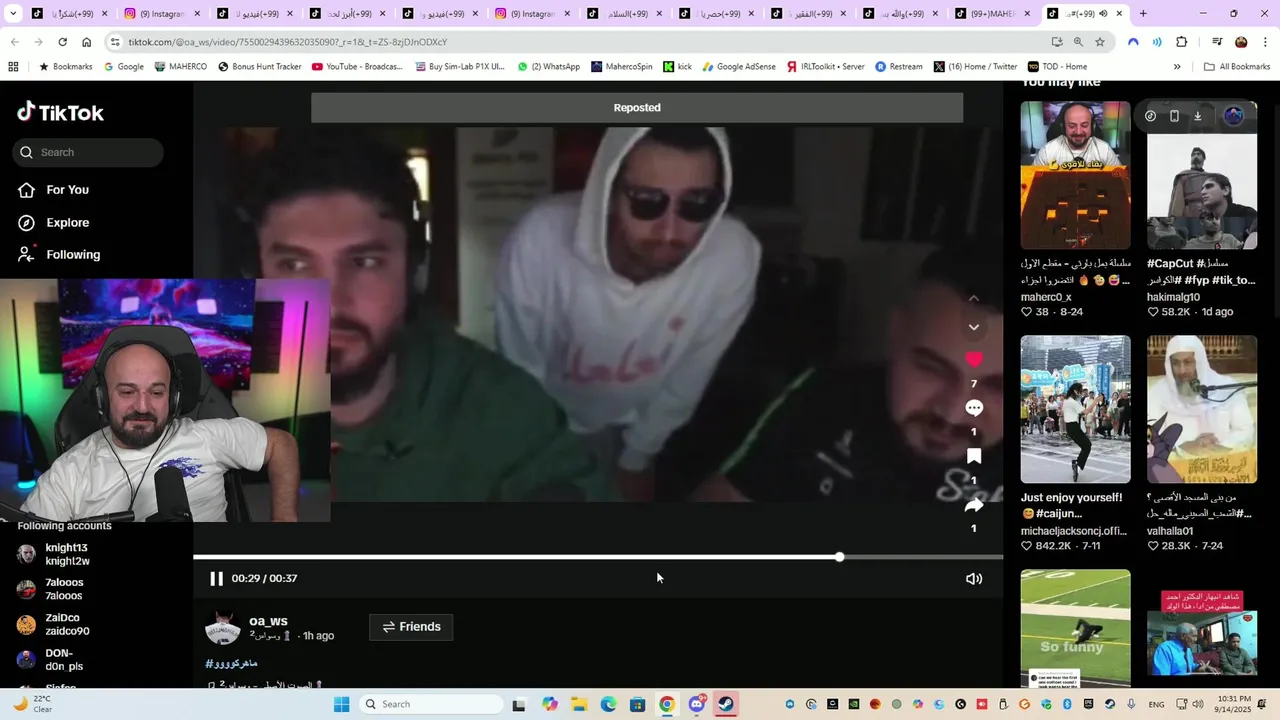The width and height of the screenshot is (1280, 720).
Task: Go back in browser history
Action: pyautogui.click(x=15, y=42)
